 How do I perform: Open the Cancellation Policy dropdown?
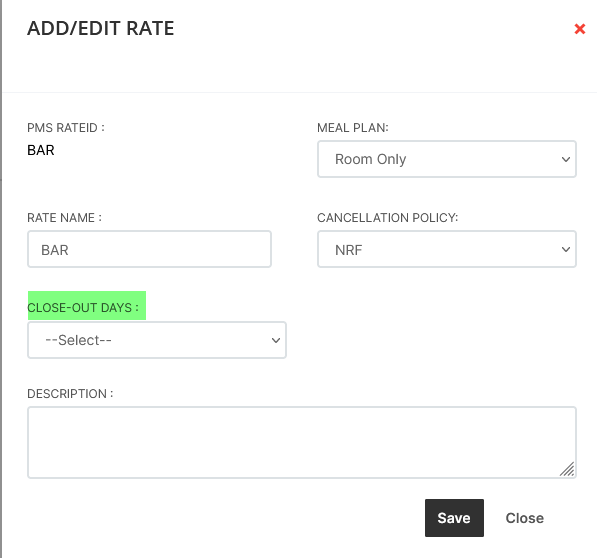447,249
